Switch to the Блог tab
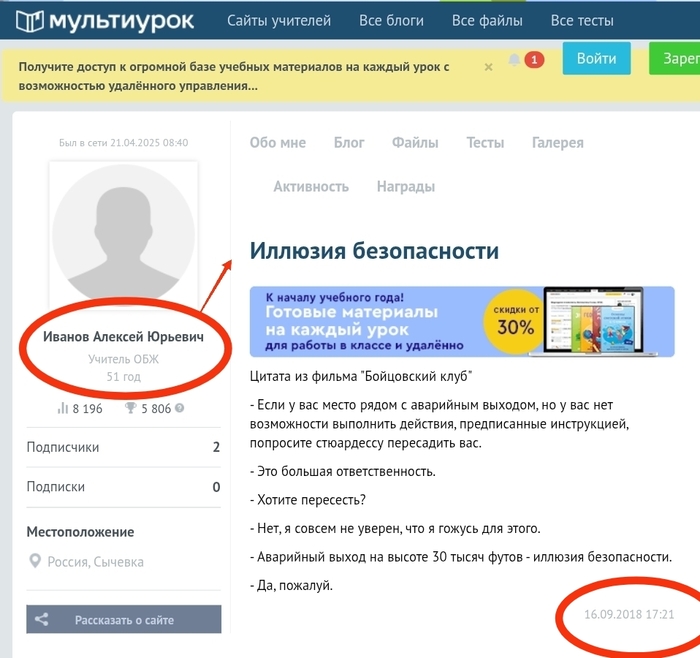The height and width of the screenshot is (658, 700). point(349,142)
